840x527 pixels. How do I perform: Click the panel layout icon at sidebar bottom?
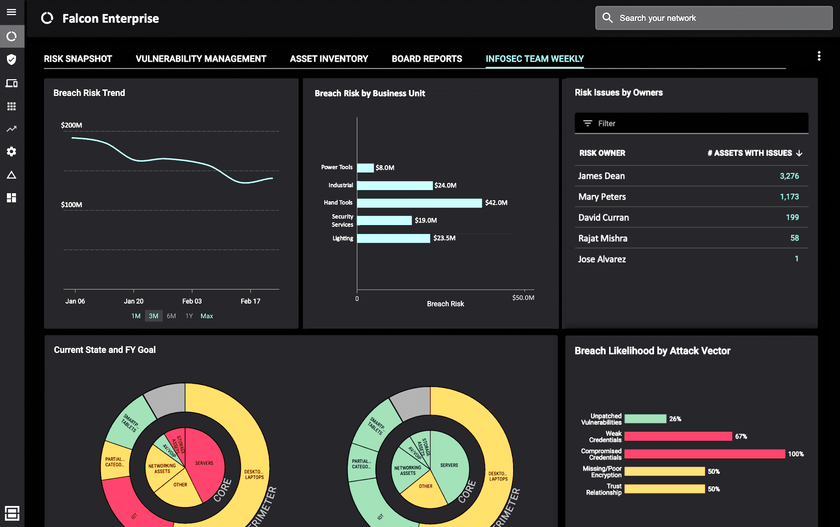coord(12,513)
